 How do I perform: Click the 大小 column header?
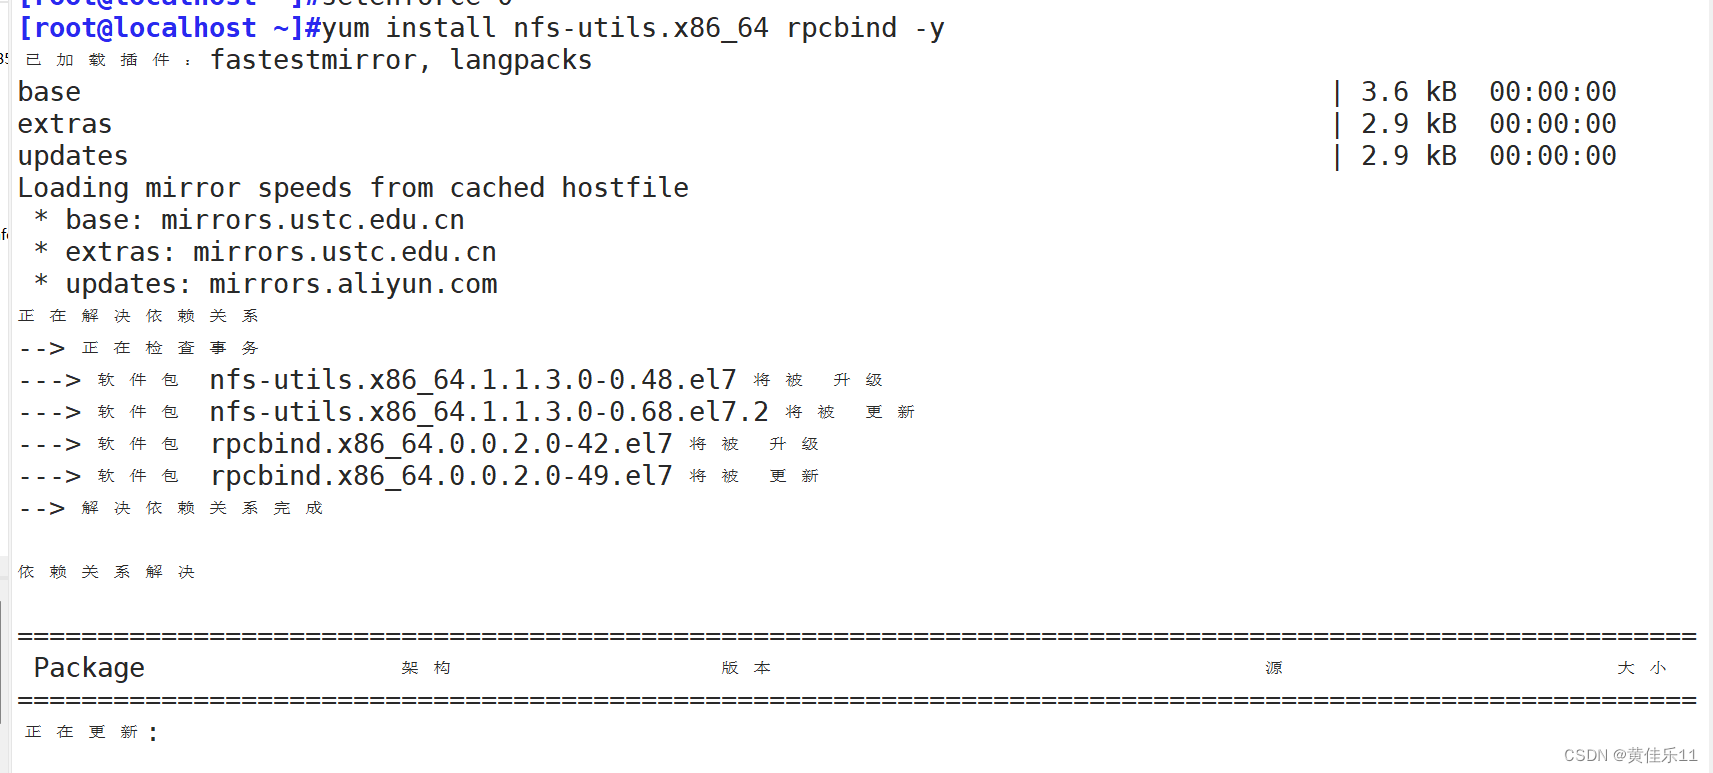click(1641, 668)
